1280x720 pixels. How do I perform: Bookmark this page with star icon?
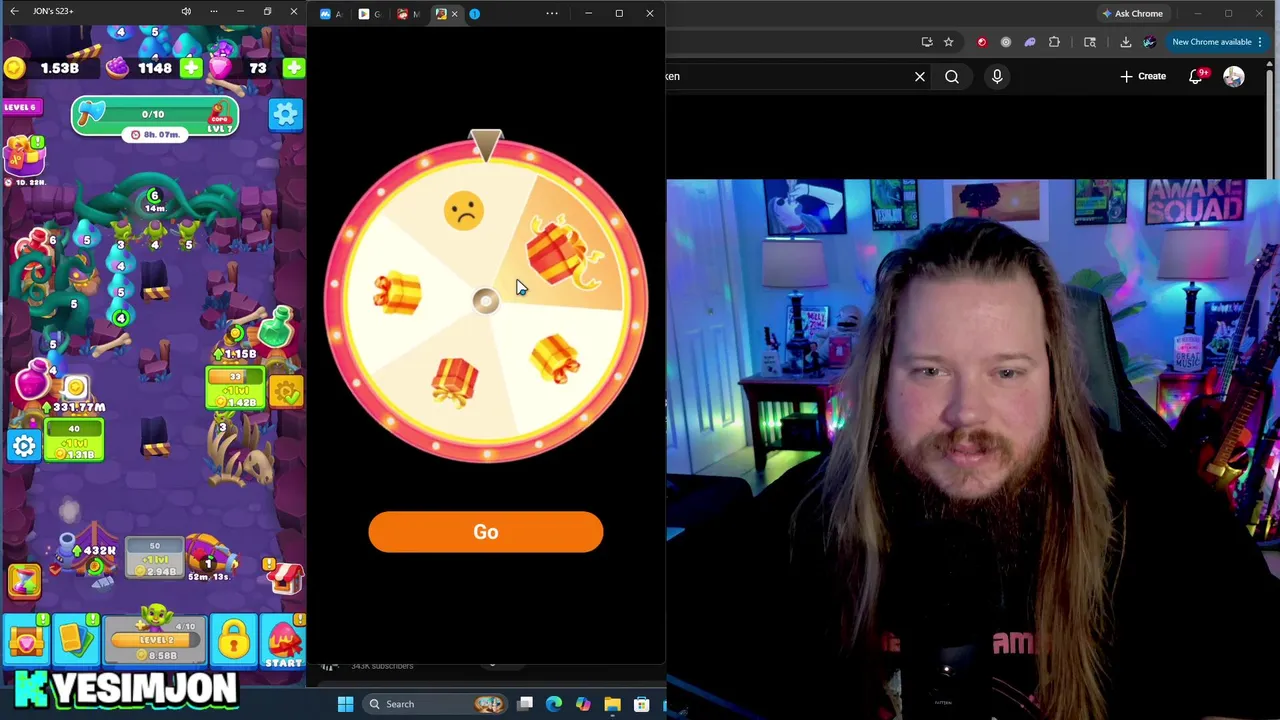pos(948,42)
